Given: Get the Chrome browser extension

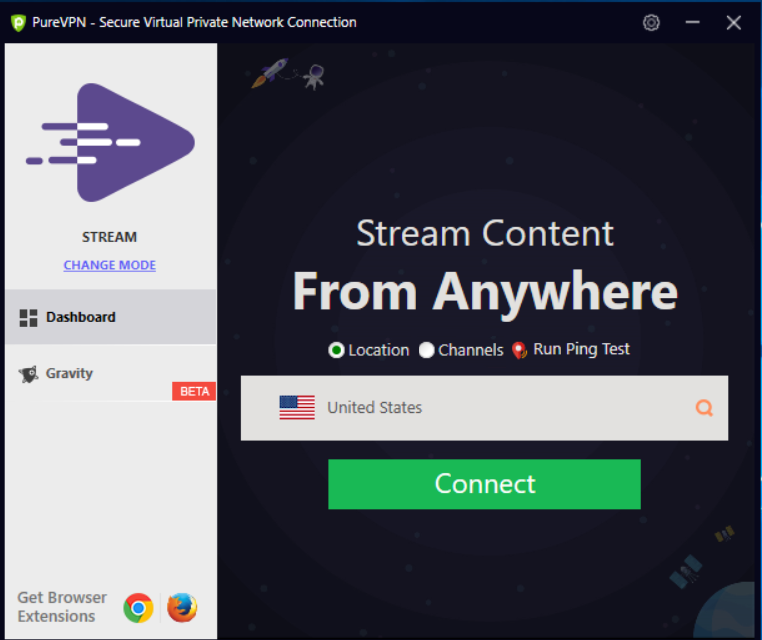Looking at the screenshot, I should pyautogui.click(x=138, y=607).
